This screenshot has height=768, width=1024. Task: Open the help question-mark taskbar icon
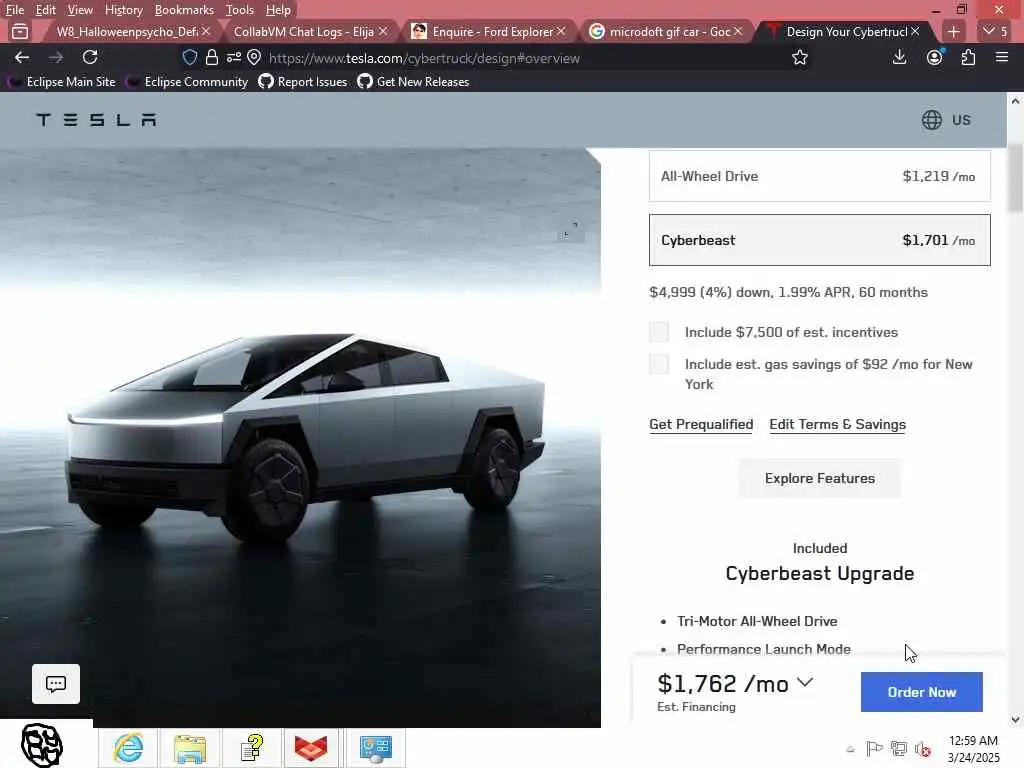click(251, 748)
